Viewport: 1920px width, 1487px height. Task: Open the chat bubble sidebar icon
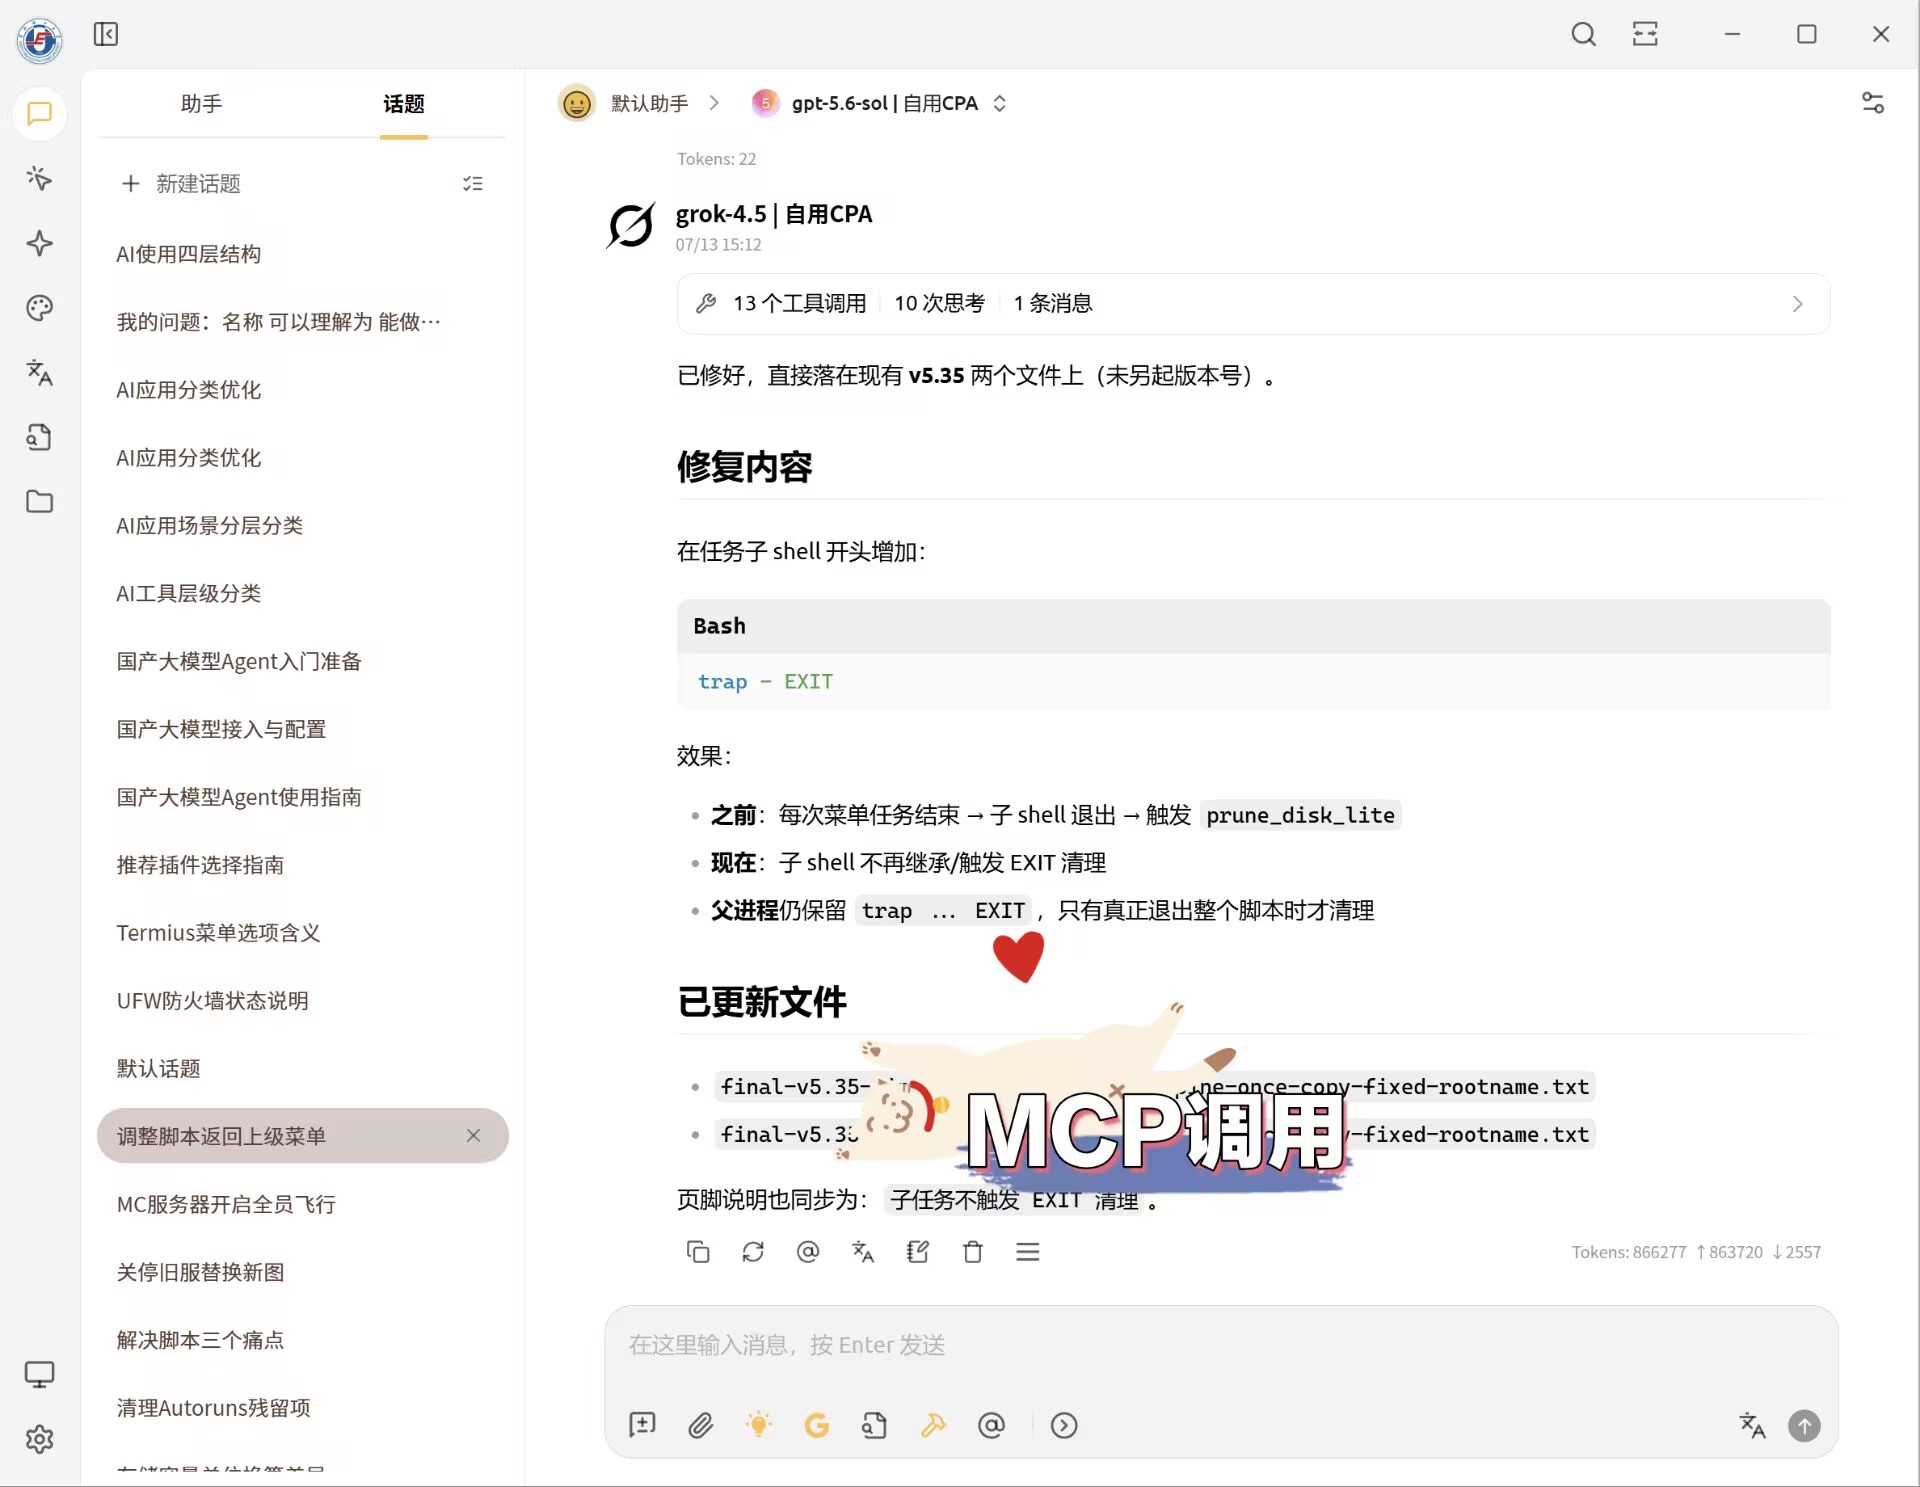(39, 114)
